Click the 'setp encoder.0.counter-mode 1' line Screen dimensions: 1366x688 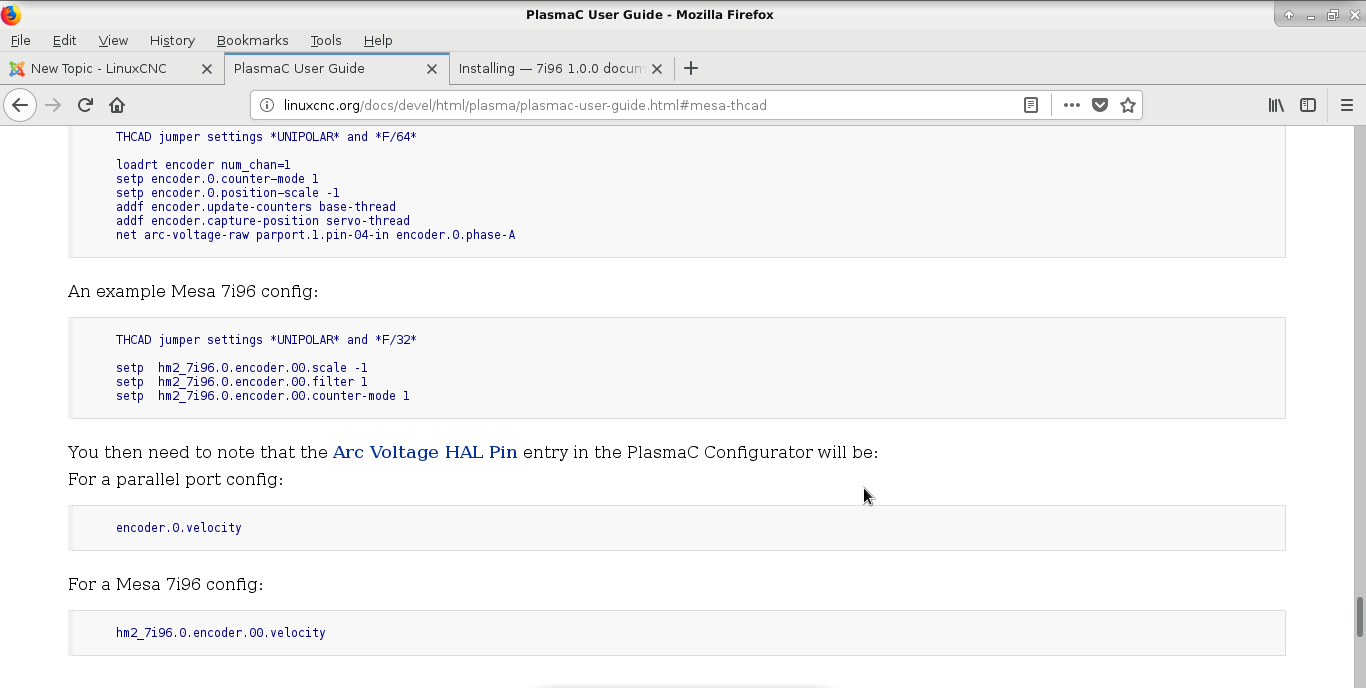coord(217,179)
